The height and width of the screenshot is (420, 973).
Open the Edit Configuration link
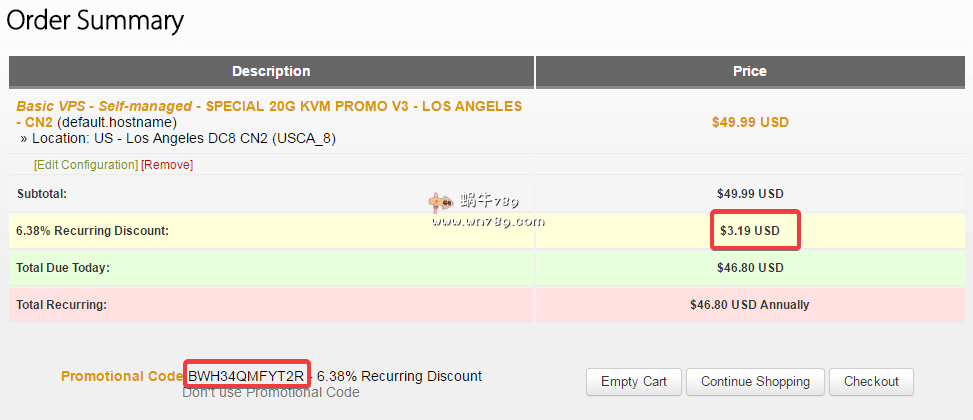pos(86,165)
